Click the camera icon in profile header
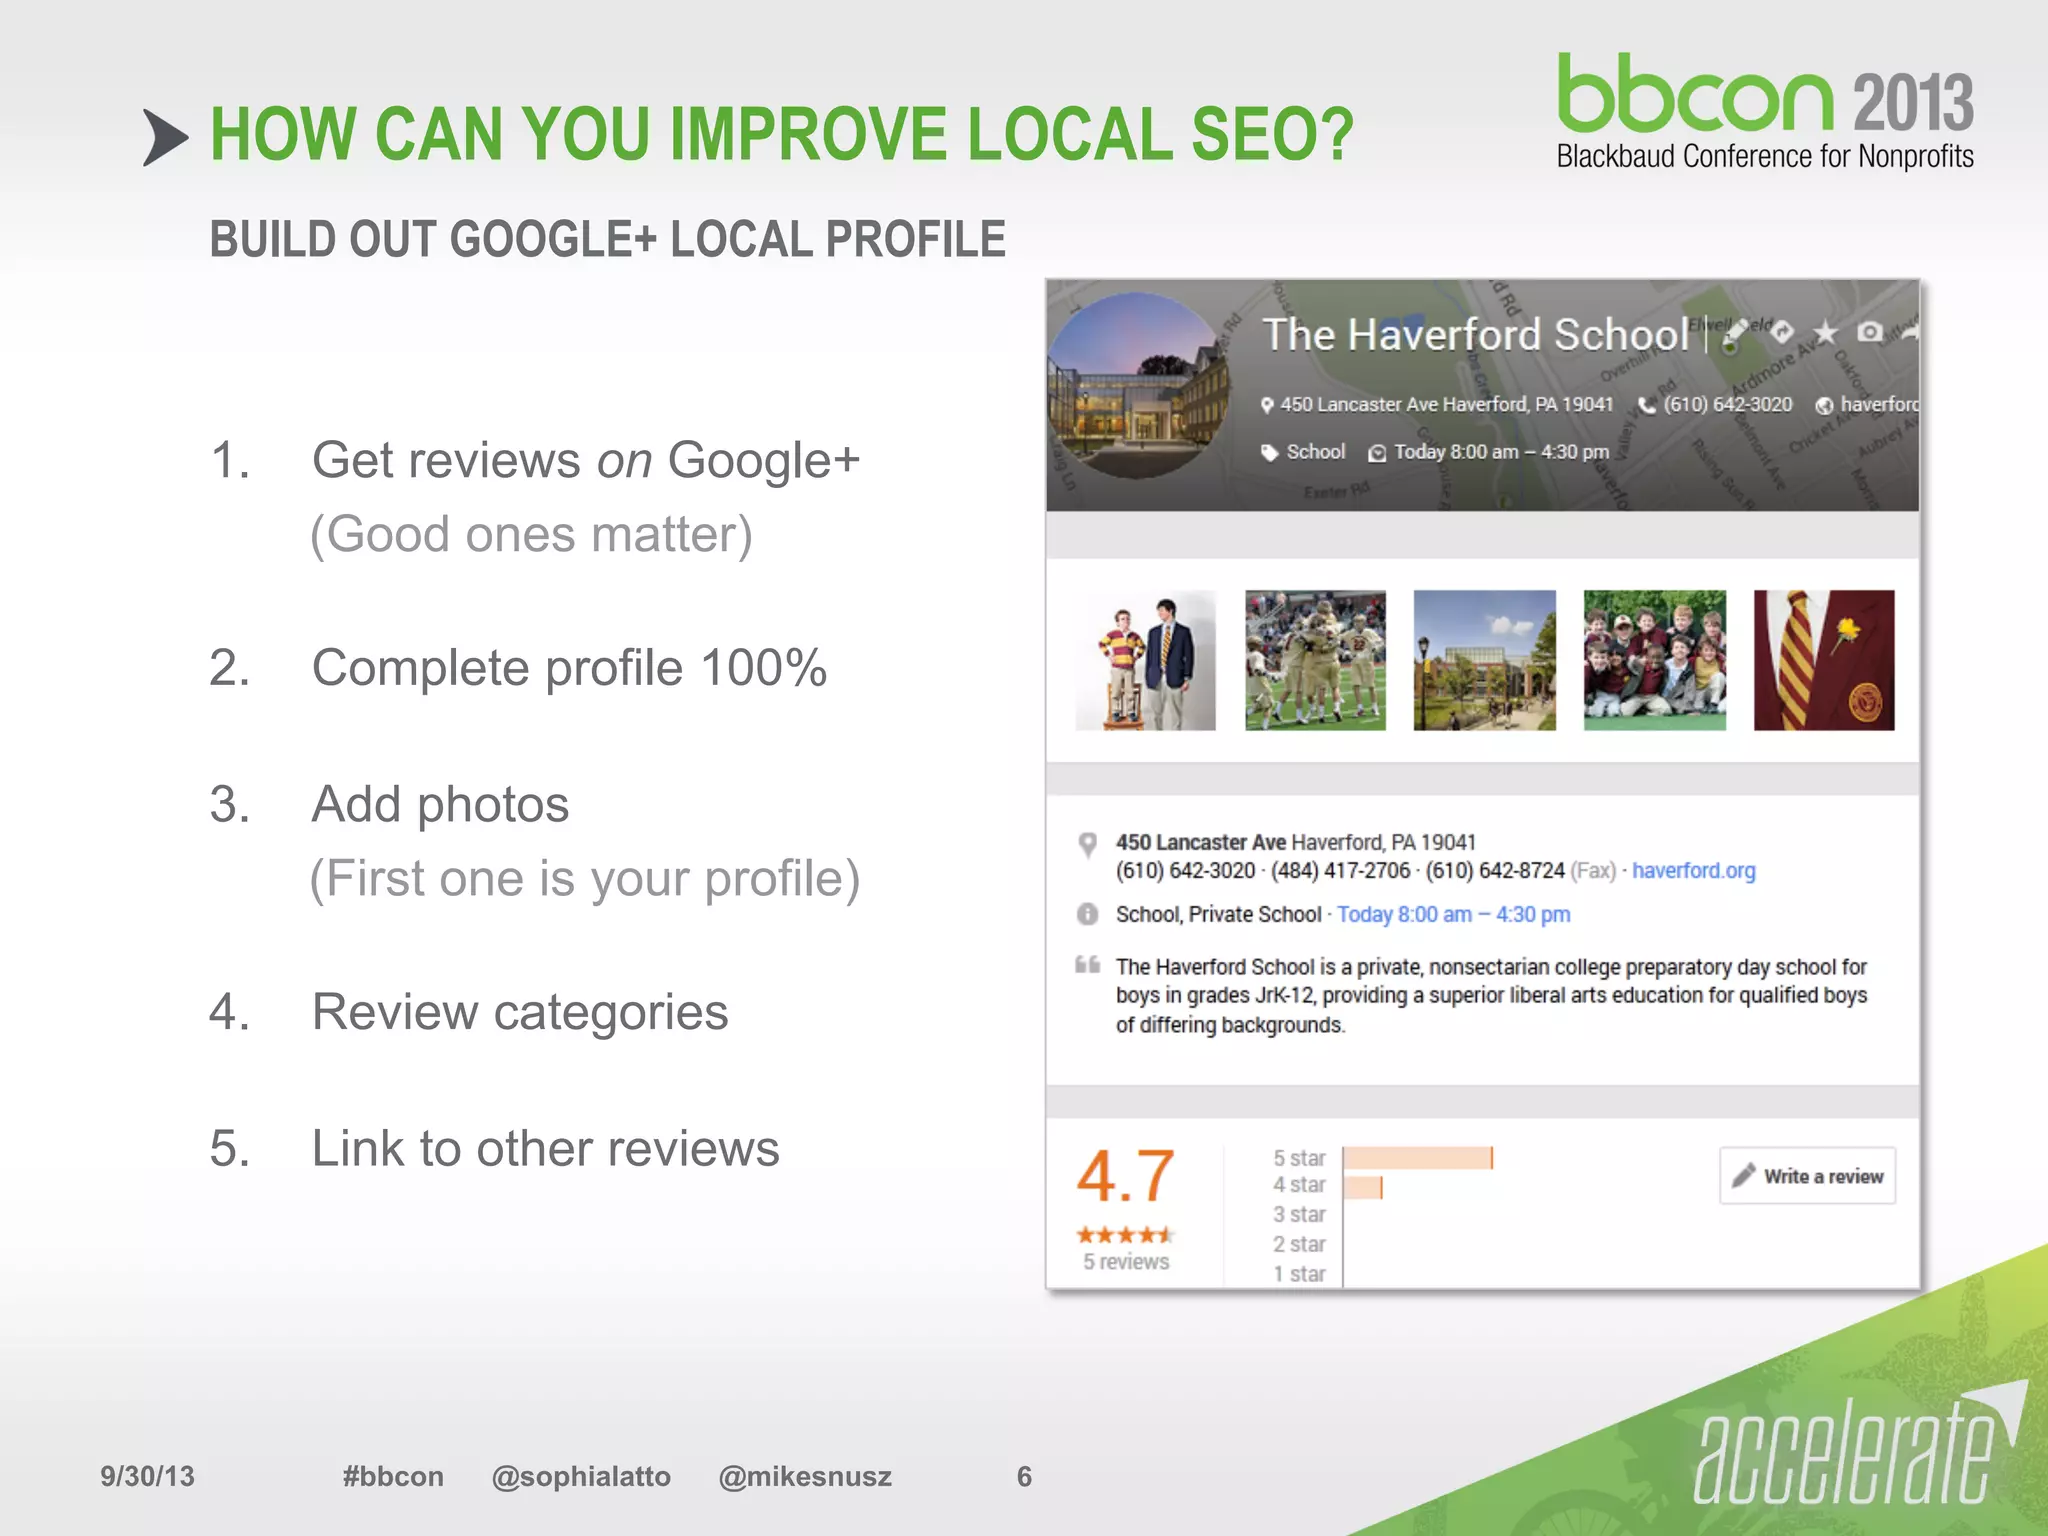 tap(1869, 332)
